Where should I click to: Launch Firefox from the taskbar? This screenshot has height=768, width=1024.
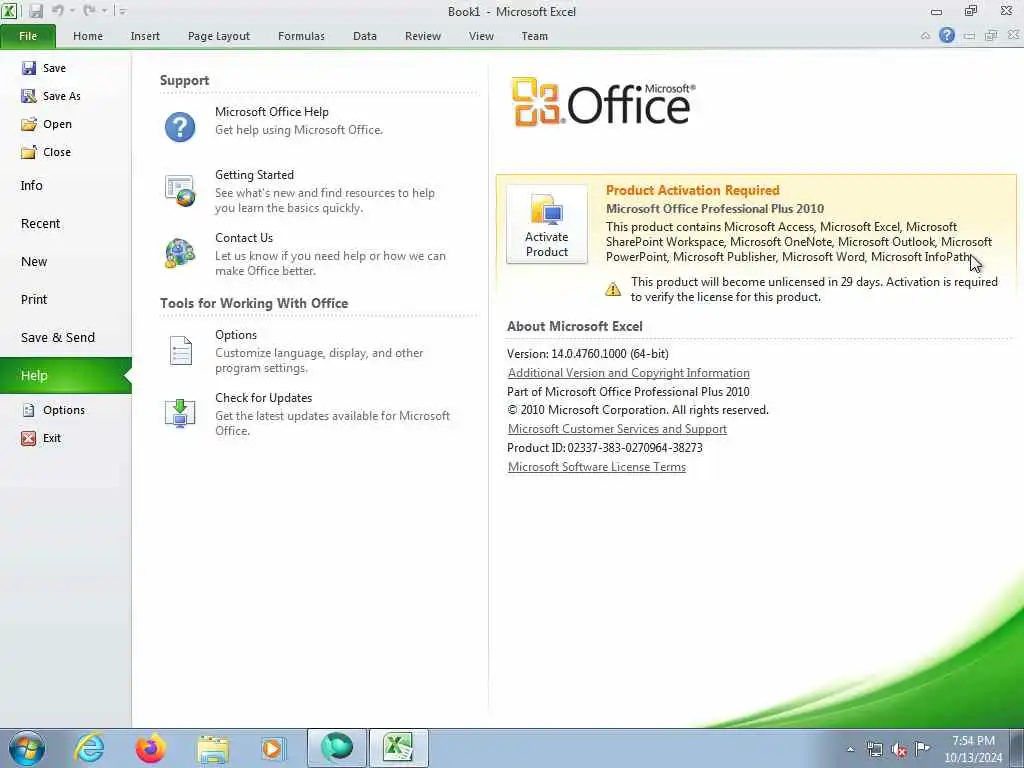pos(150,748)
